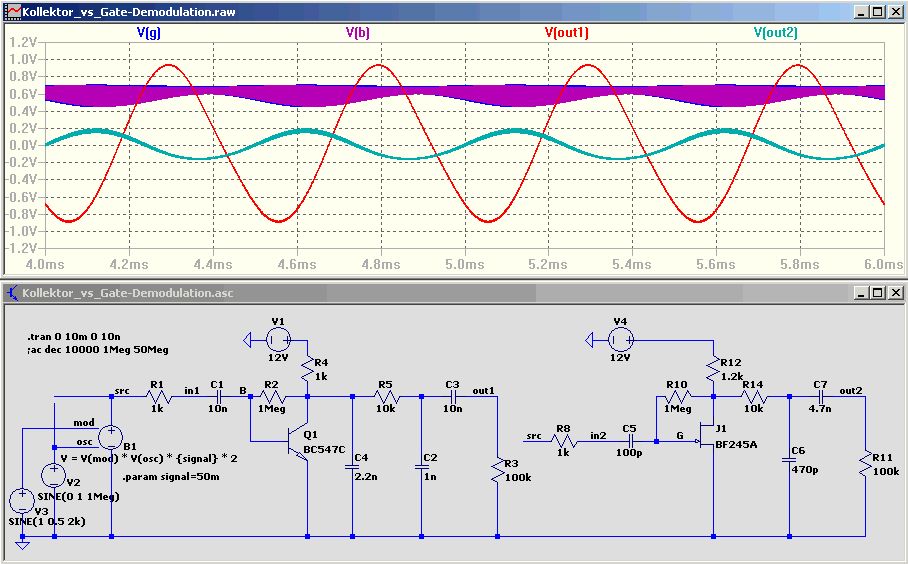The image size is (908, 564).
Task: Select resistor R3 100k symbol
Action: [497, 470]
